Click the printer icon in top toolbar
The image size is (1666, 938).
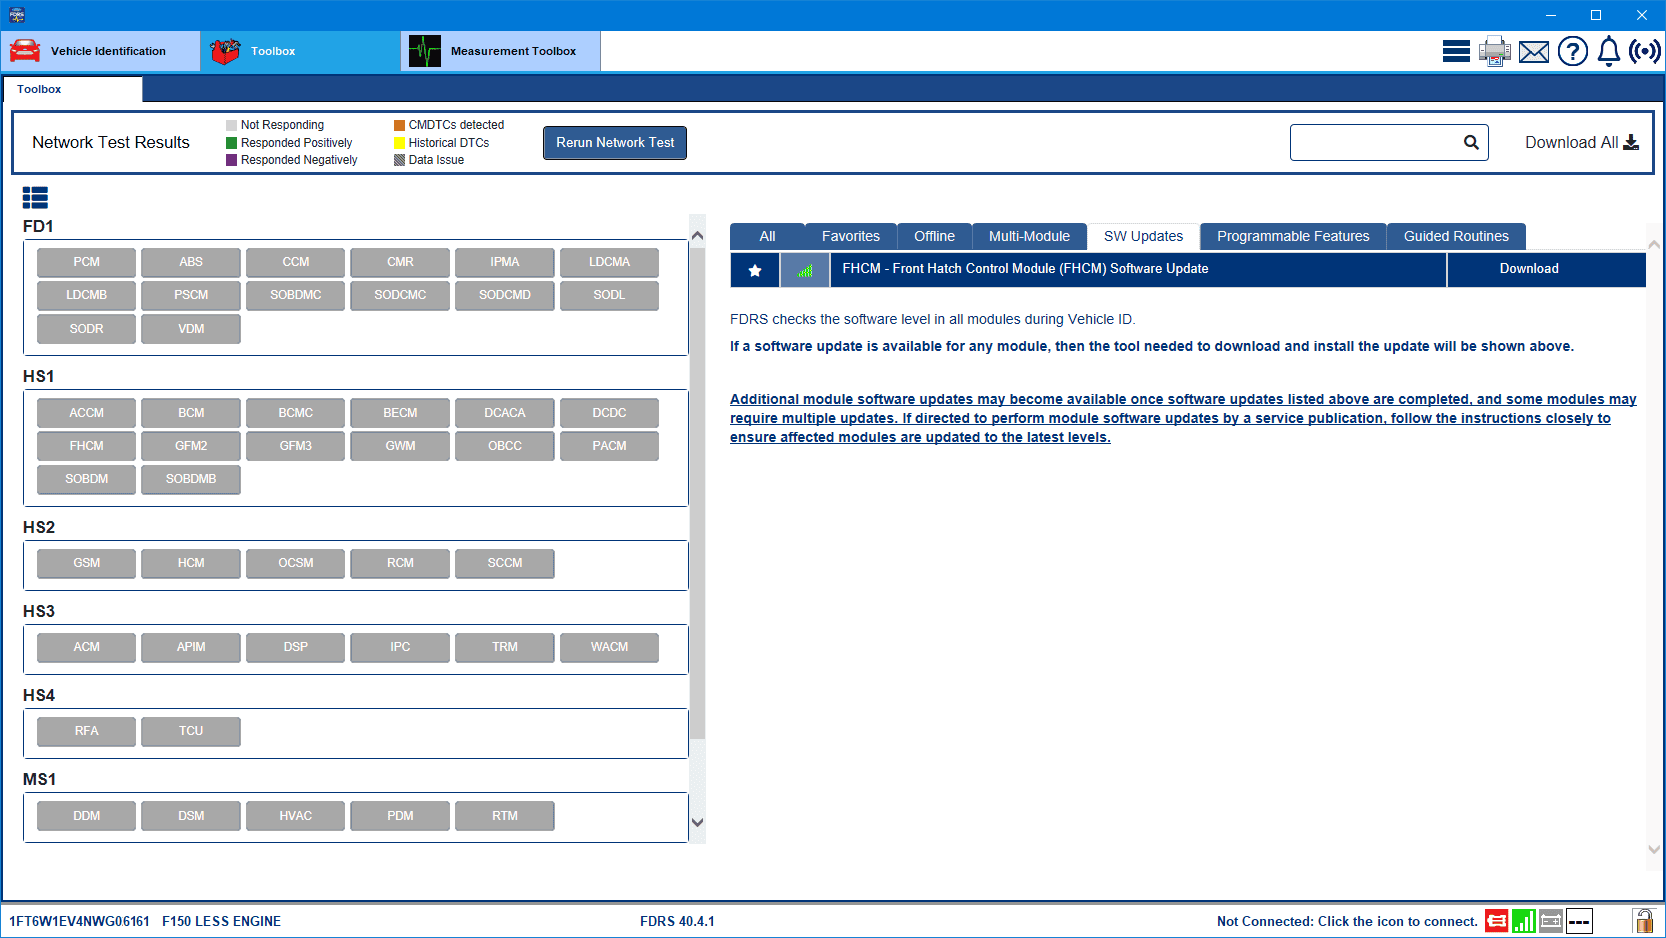1494,51
